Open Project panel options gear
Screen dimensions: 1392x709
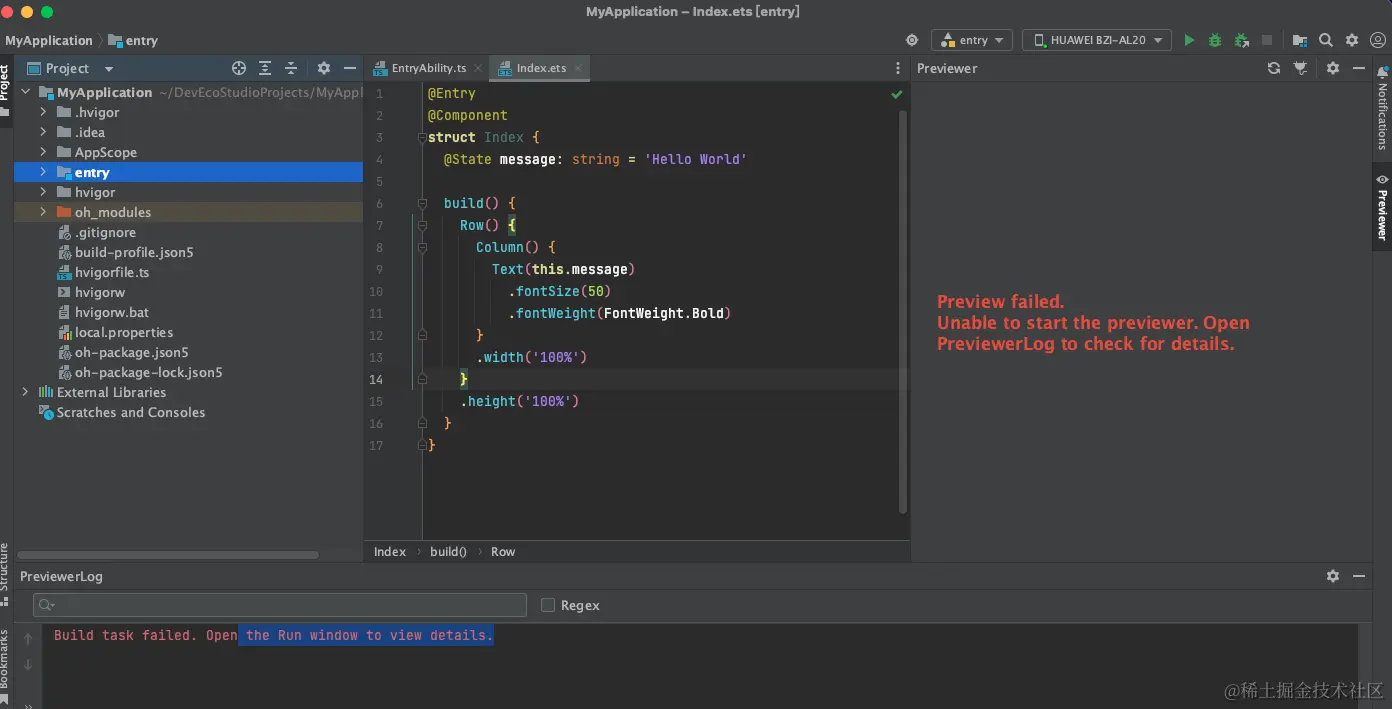(x=324, y=68)
